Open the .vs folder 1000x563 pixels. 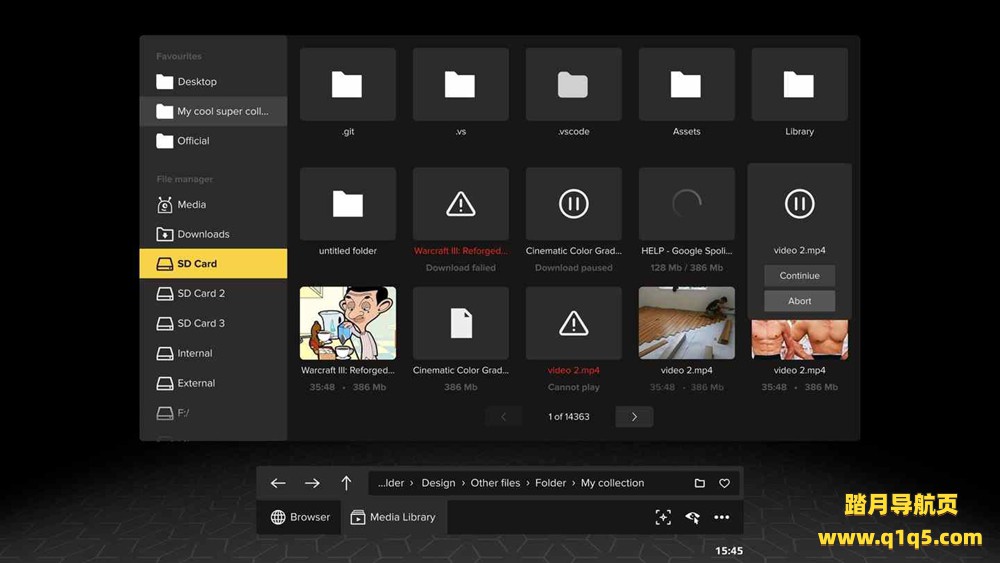pyautogui.click(x=460, y=84)
